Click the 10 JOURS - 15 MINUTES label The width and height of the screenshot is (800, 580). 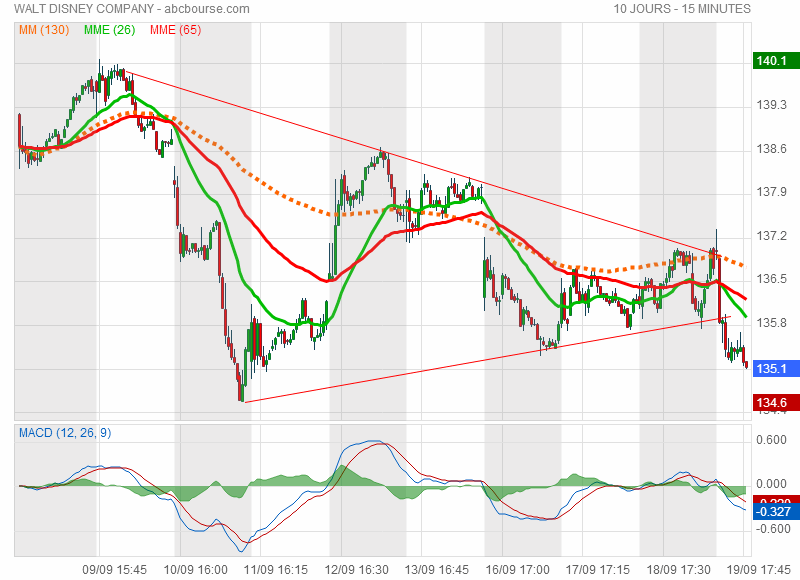coord(682,9)
